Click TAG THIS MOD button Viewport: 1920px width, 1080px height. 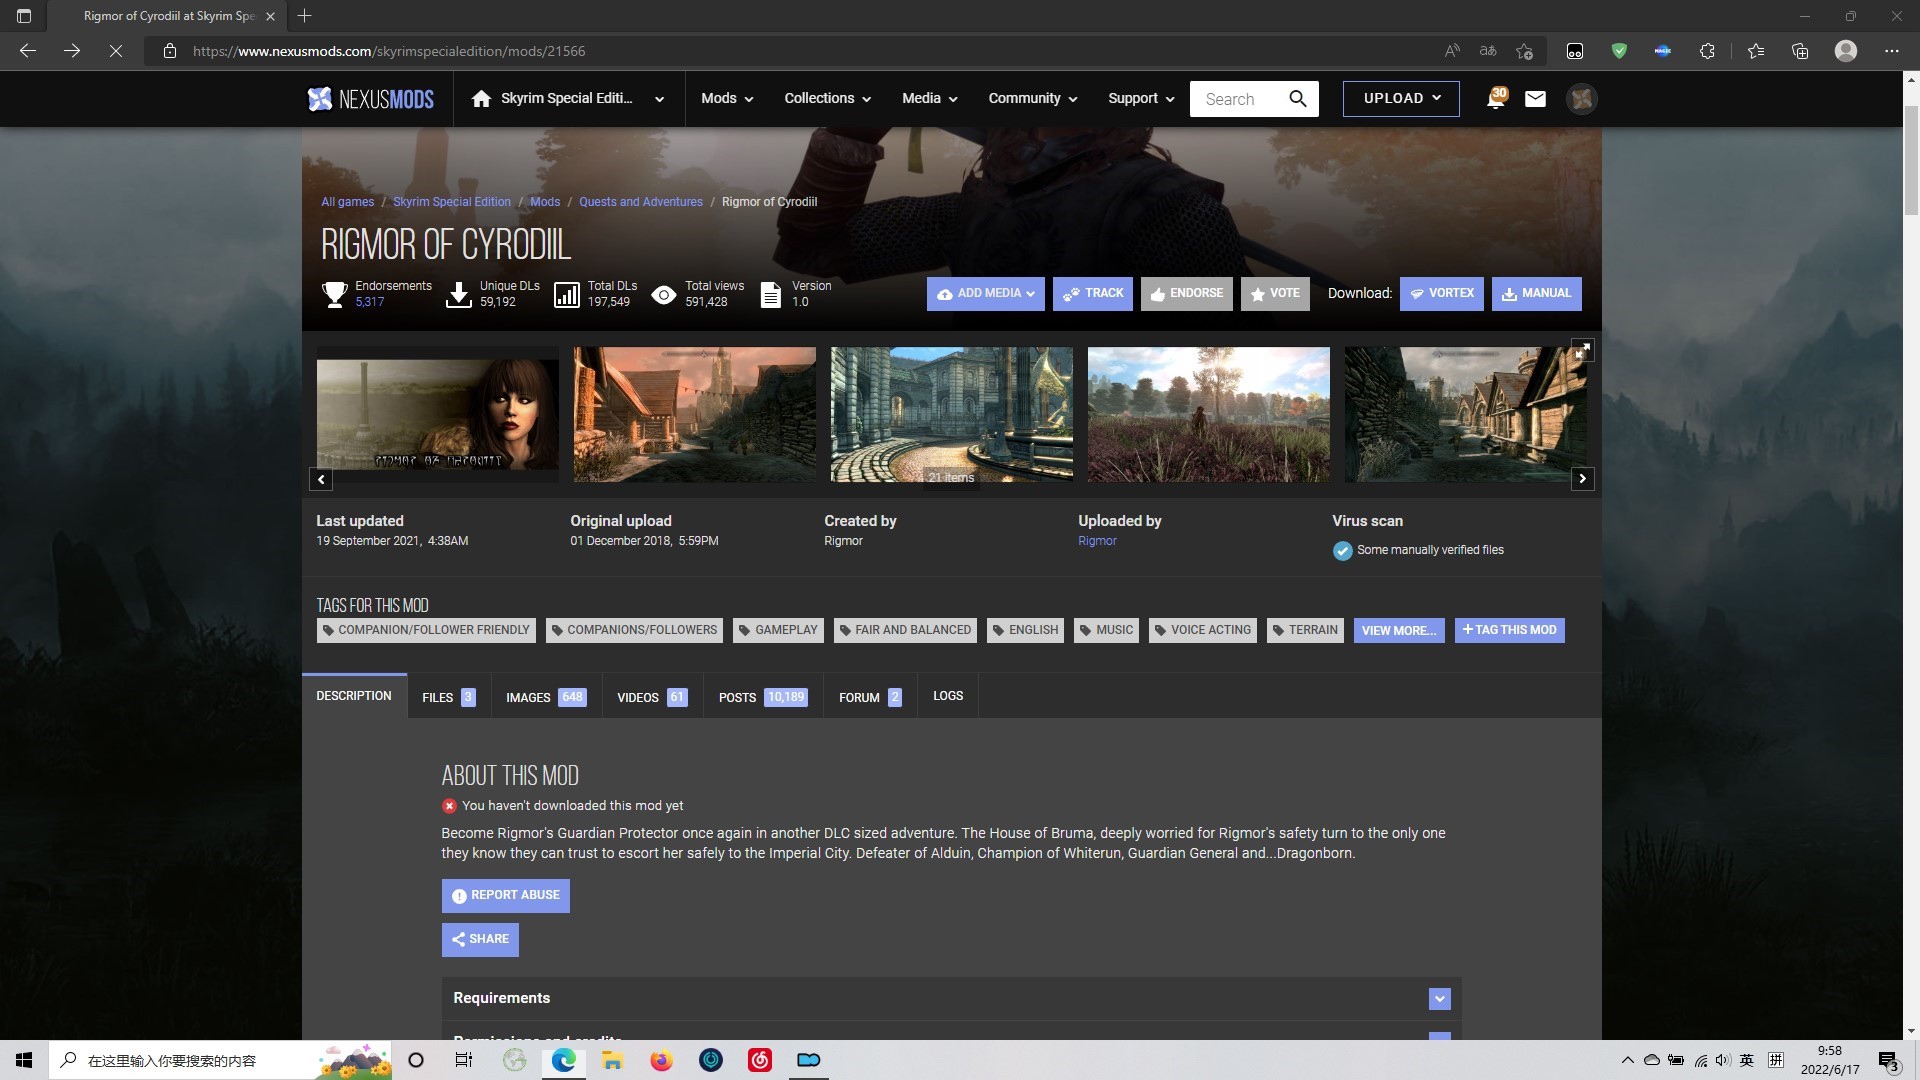(x=1509, y=631)
